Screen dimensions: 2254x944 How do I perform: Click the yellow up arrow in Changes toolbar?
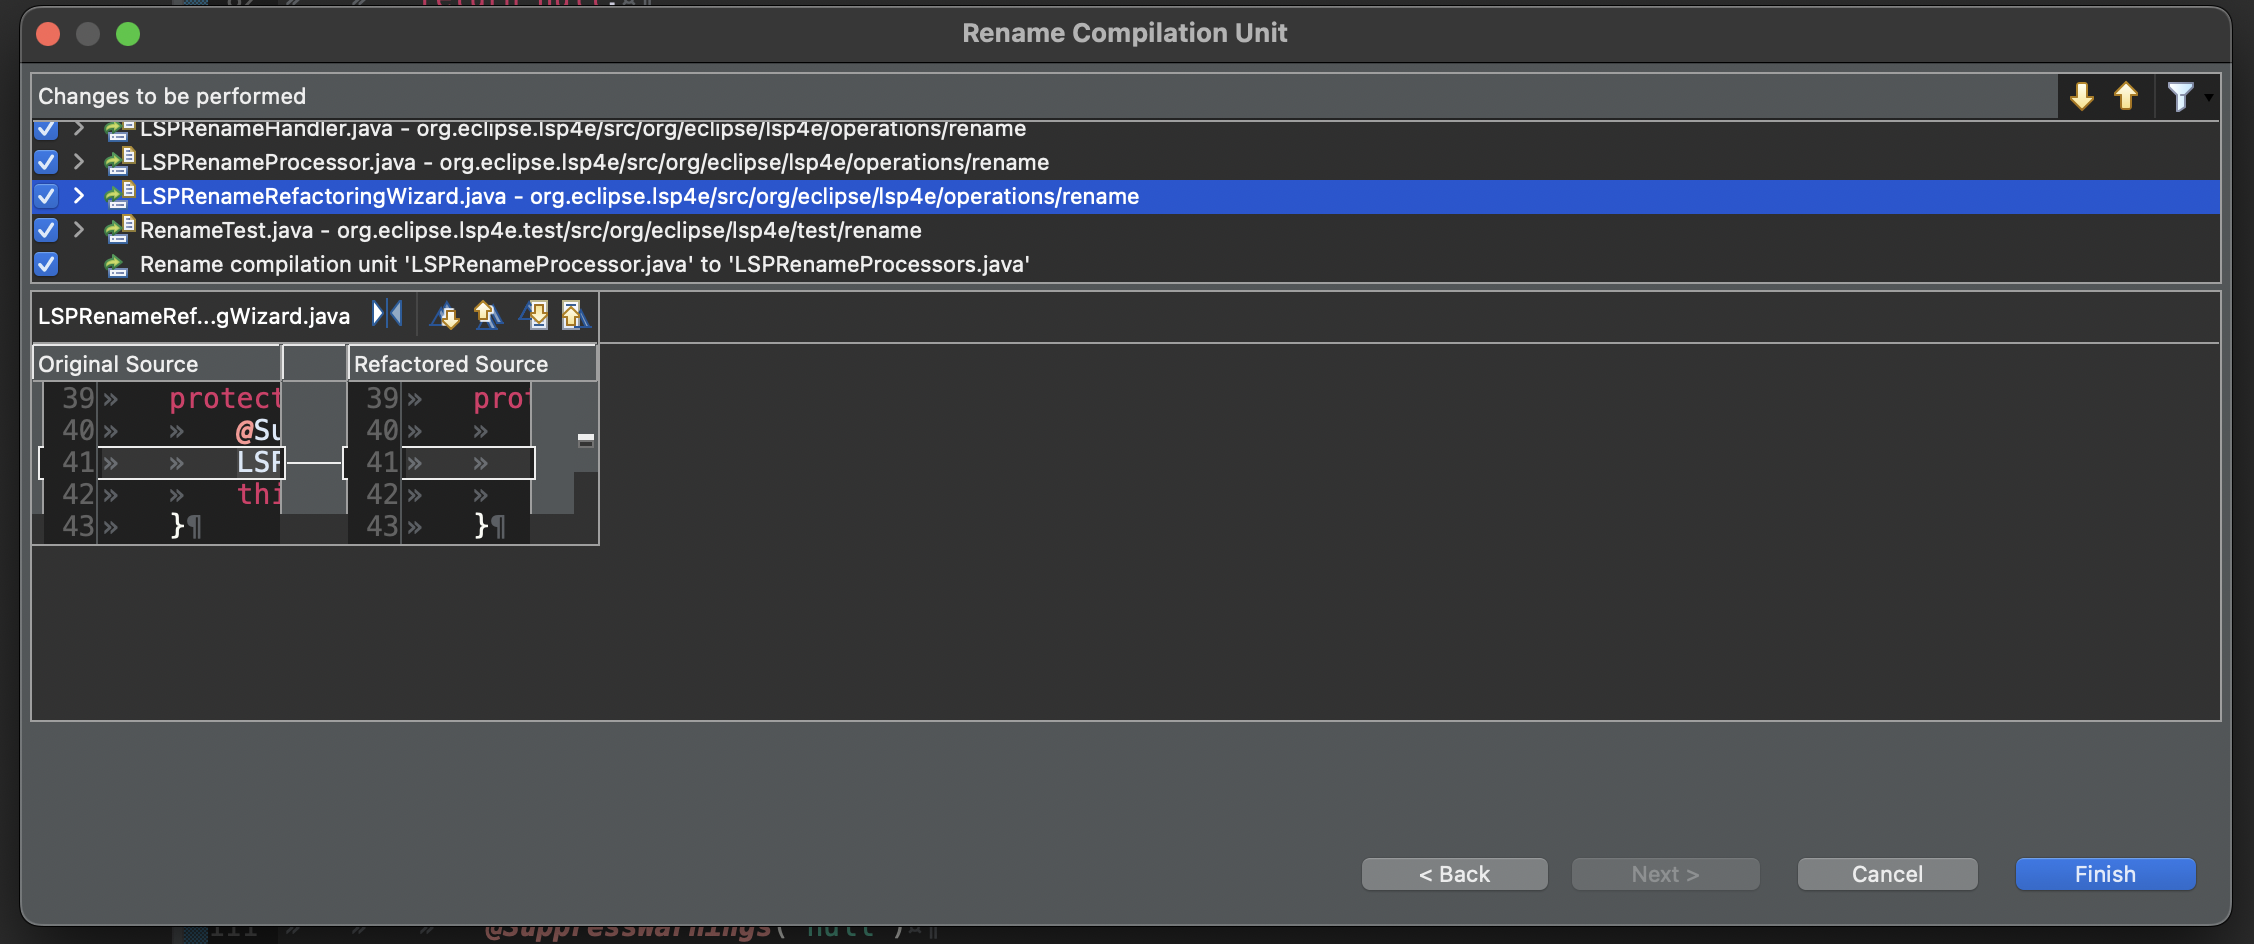(x=2127, y=97)
